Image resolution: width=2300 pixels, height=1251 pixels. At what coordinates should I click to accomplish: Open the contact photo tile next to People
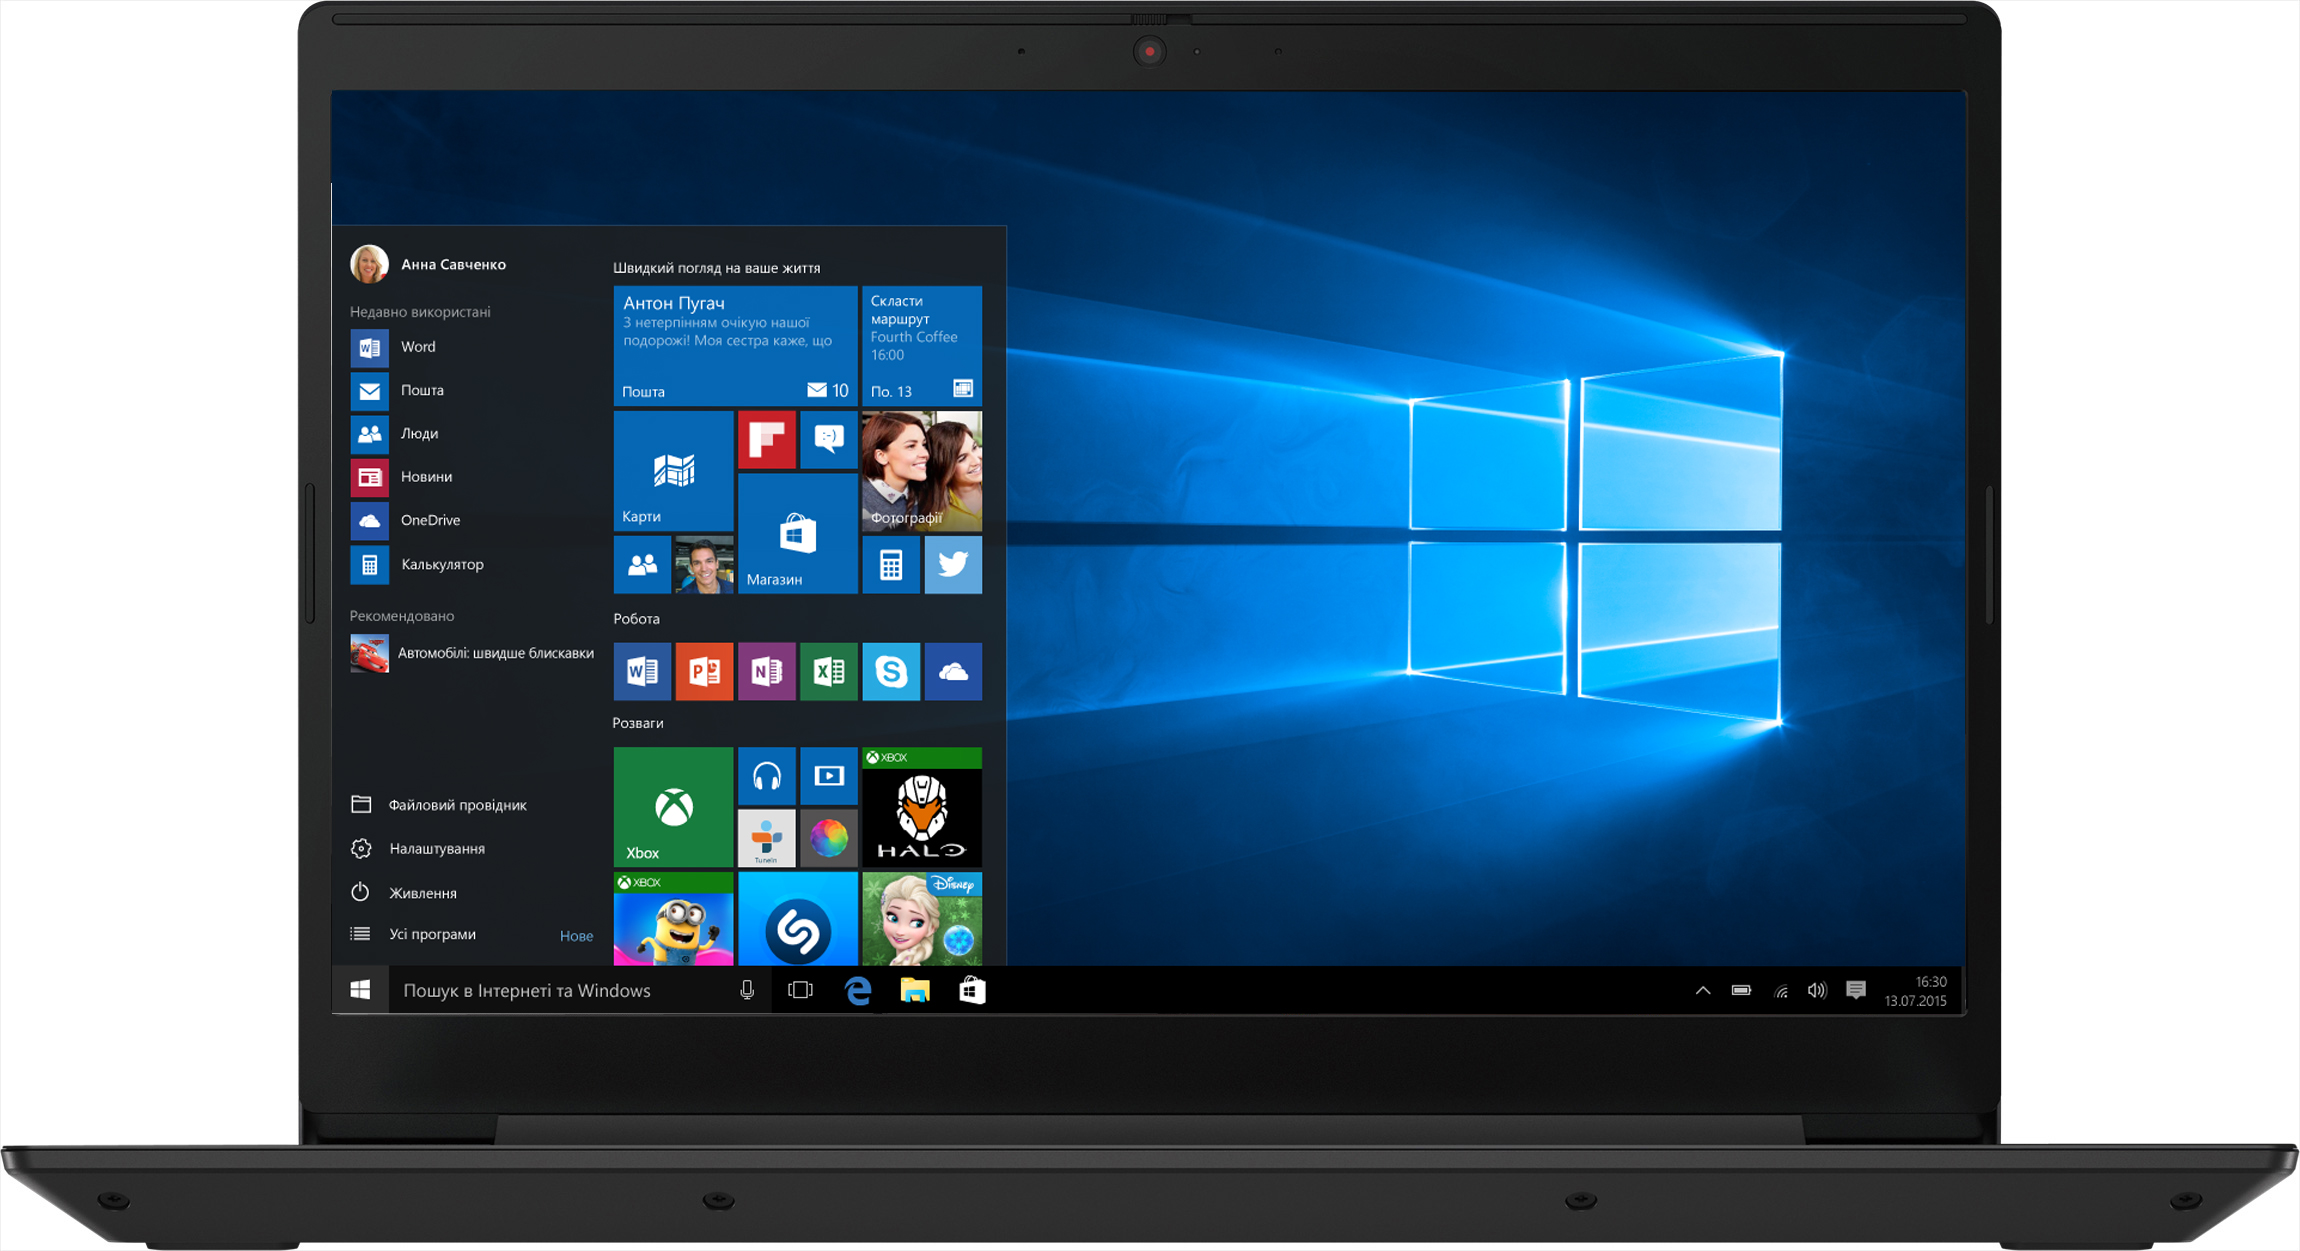pyautogui.click(x=704, y=565)
